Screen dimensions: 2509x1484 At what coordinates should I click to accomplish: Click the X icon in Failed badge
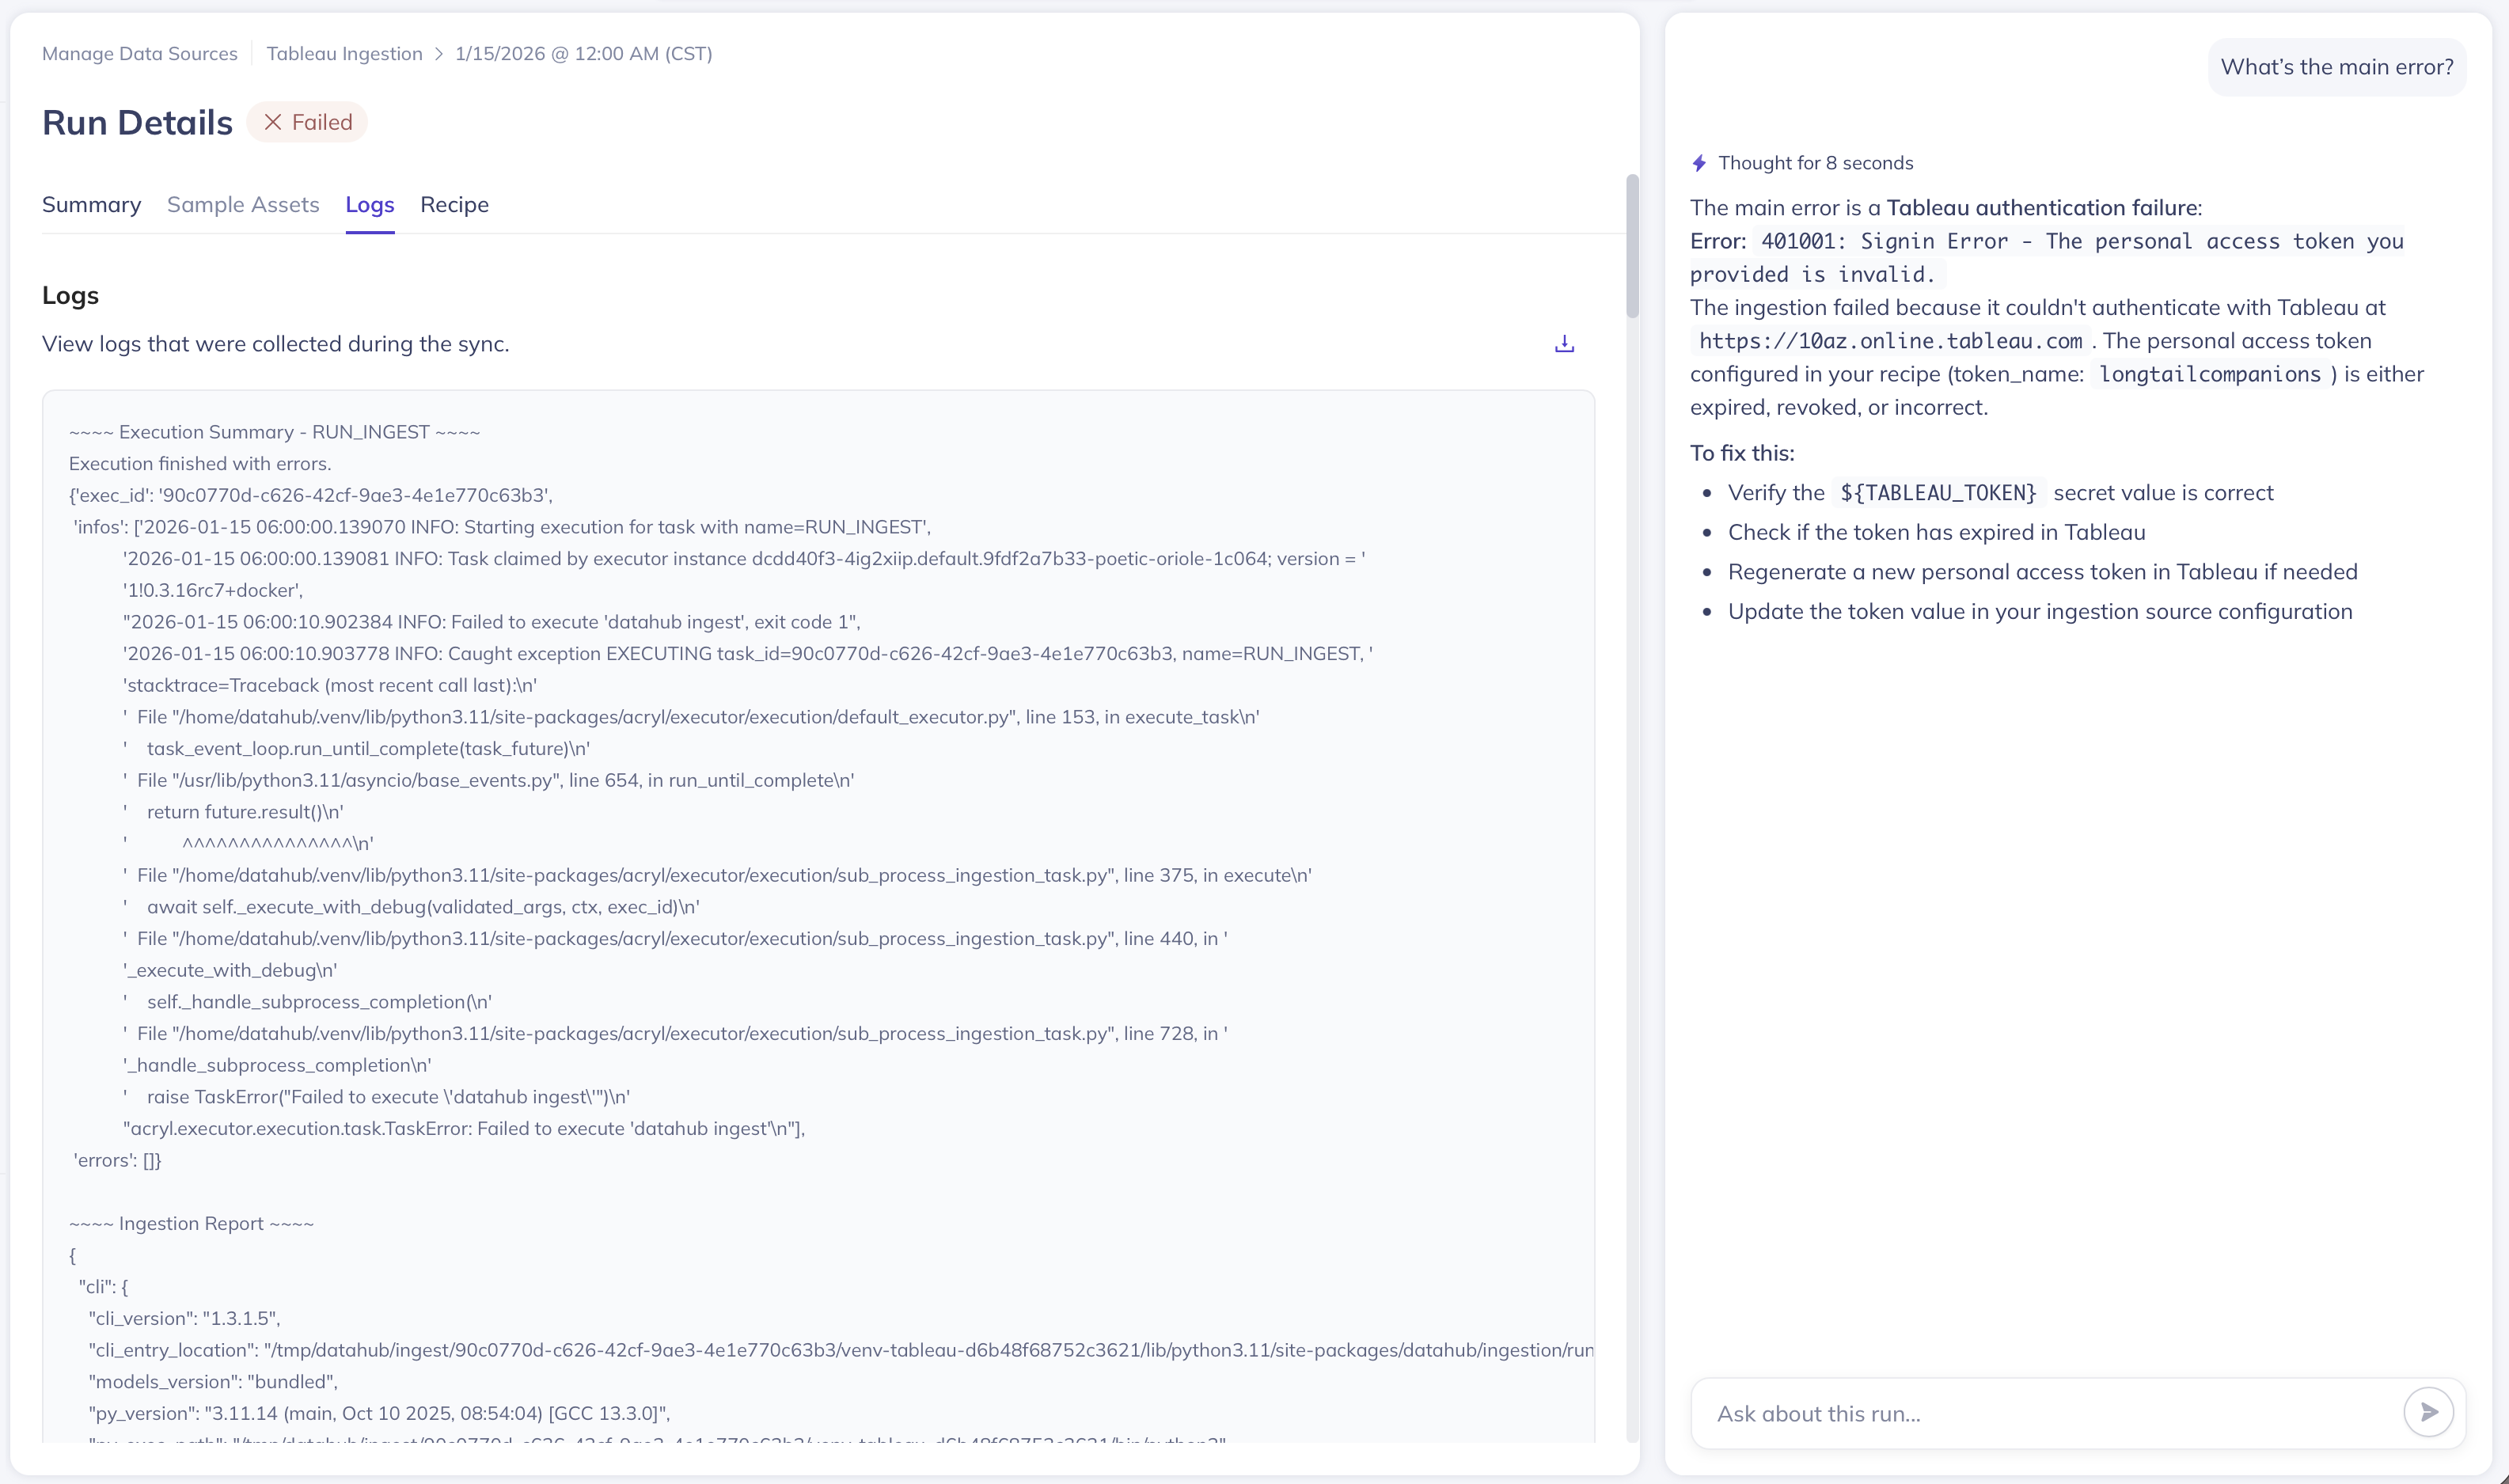coord(272,122)
